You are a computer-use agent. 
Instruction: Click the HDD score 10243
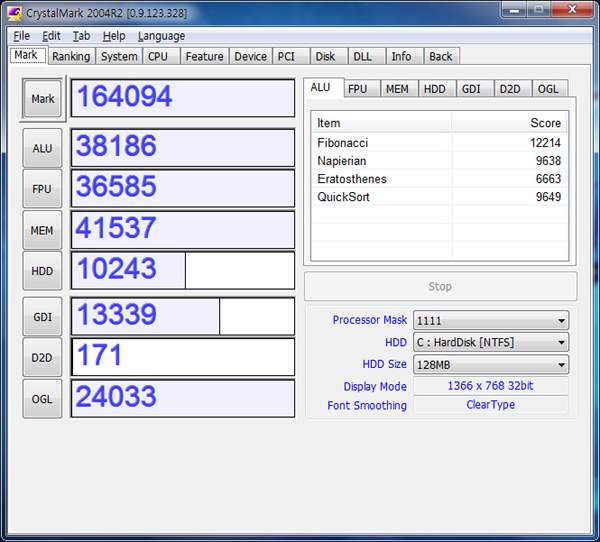coord(117,268)
